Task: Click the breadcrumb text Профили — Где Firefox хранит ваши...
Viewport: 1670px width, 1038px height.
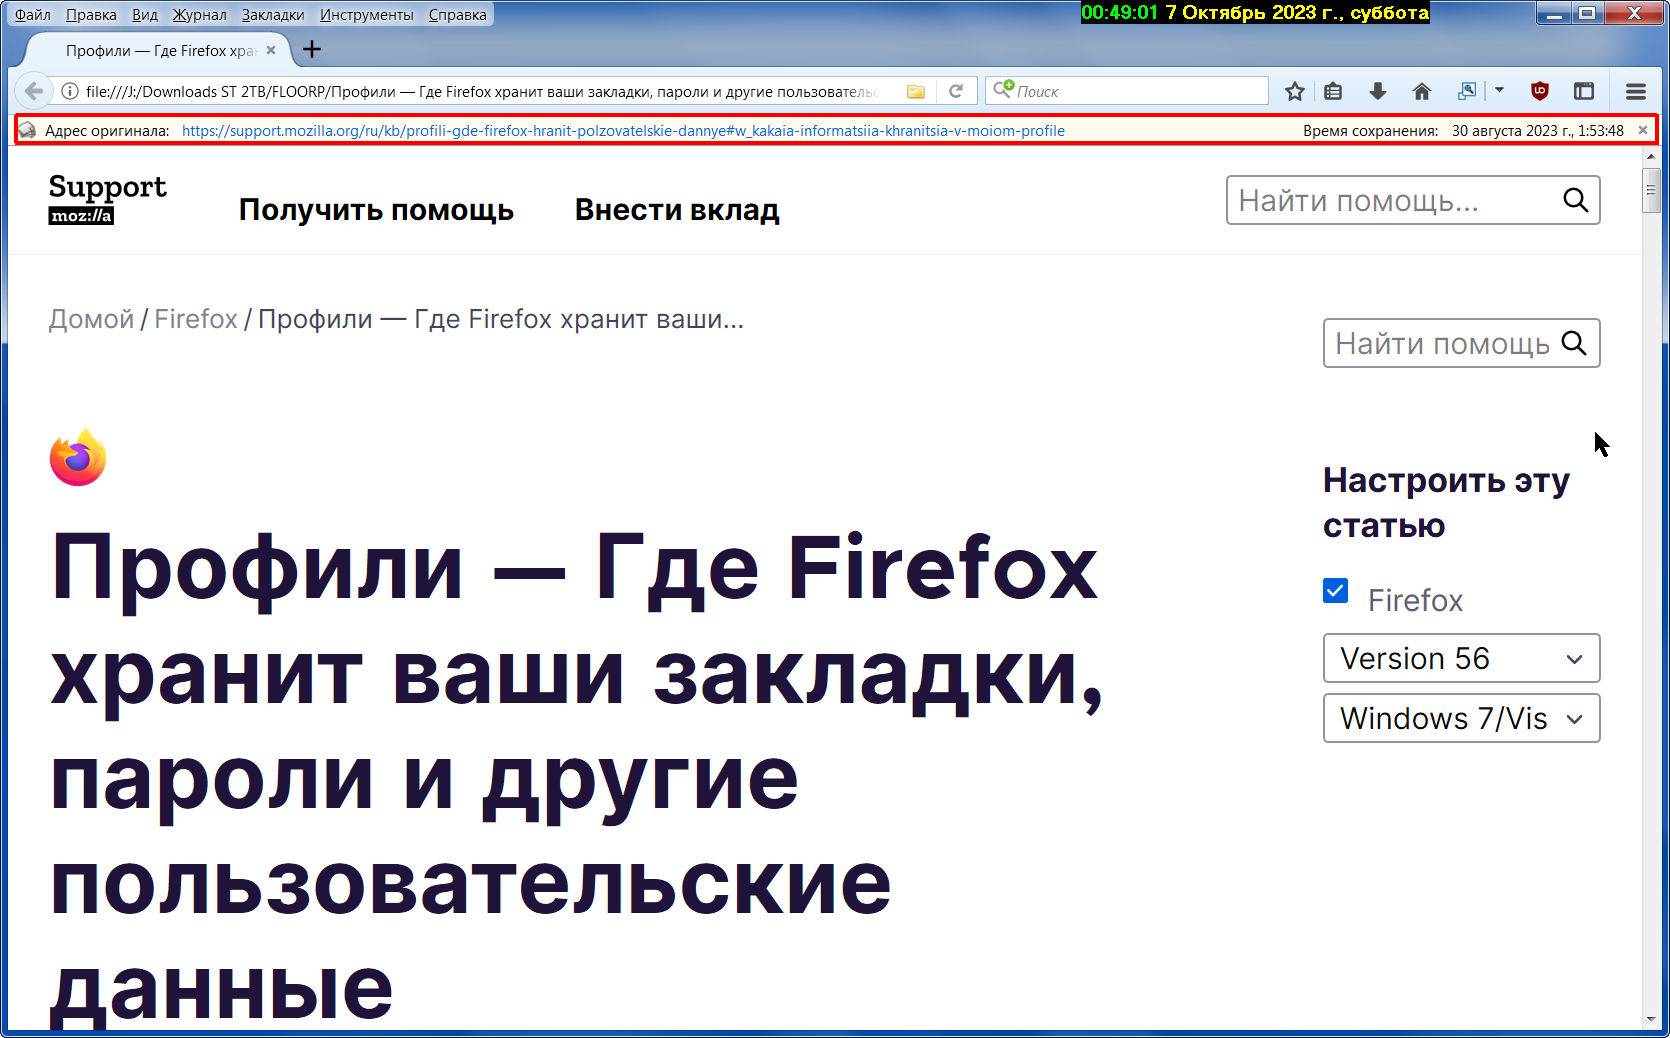Action: pyautogui.click(x=501, y=319)
